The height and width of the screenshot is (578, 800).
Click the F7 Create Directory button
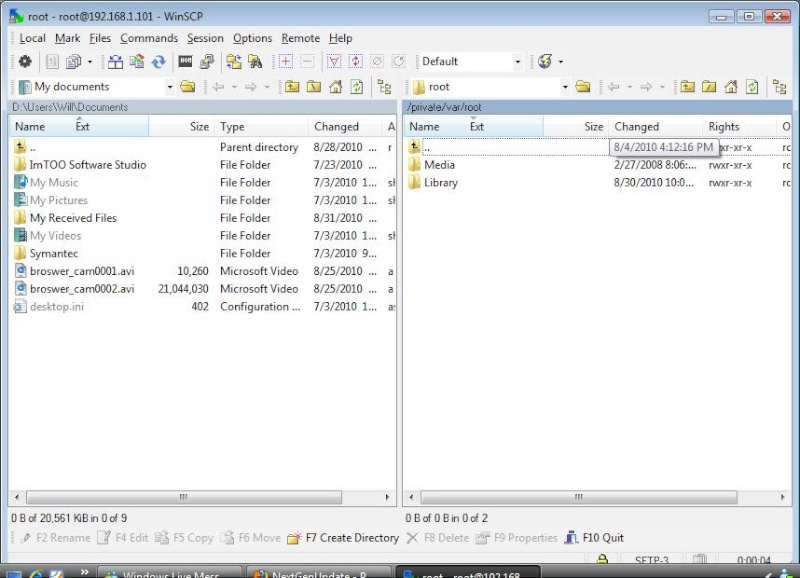pos(343,538)
